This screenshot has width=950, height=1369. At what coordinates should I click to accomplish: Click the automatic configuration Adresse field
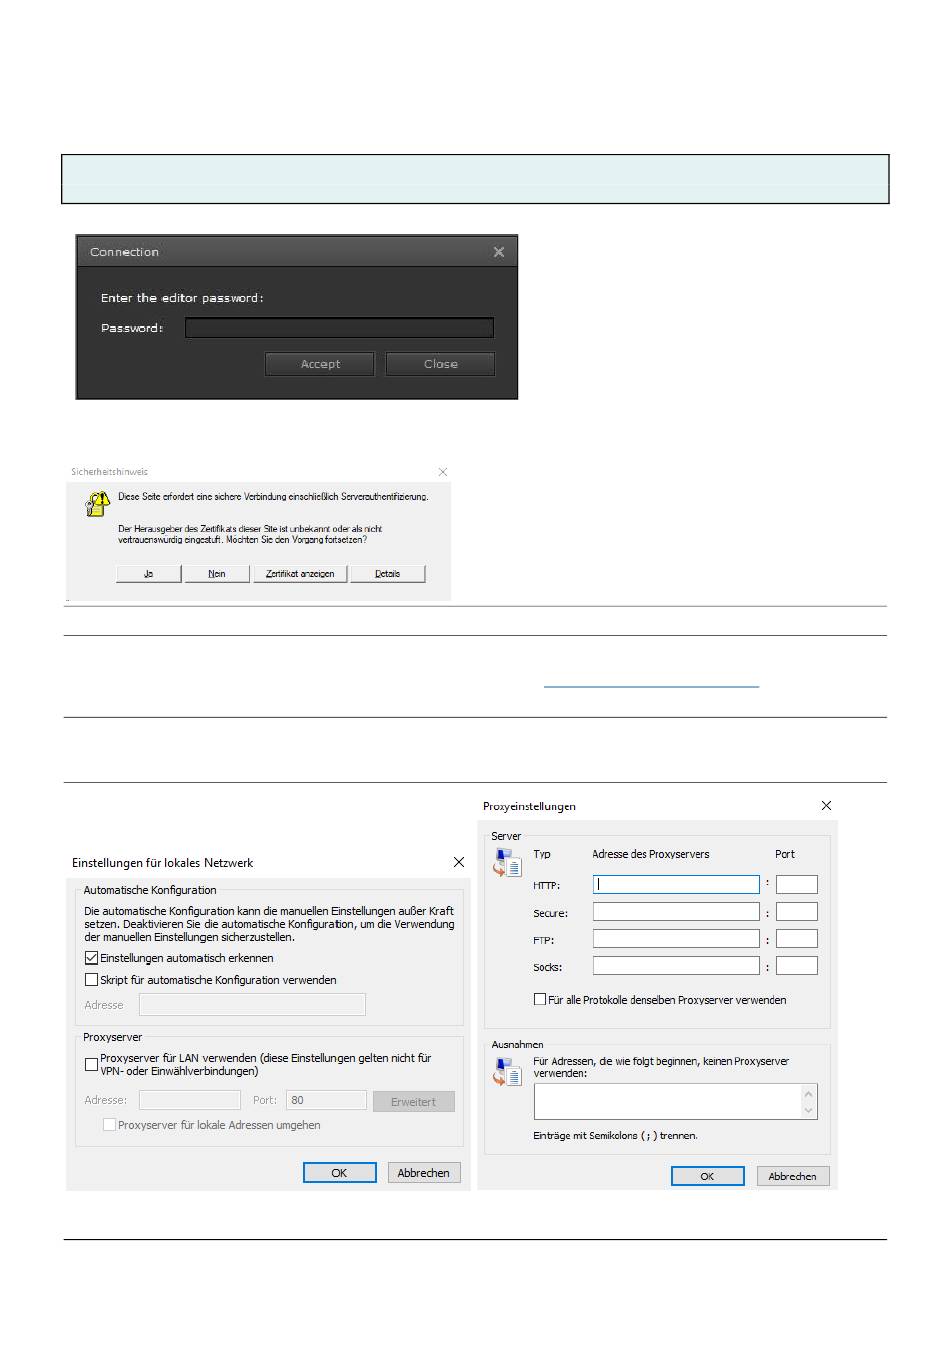pos(252,1005)
